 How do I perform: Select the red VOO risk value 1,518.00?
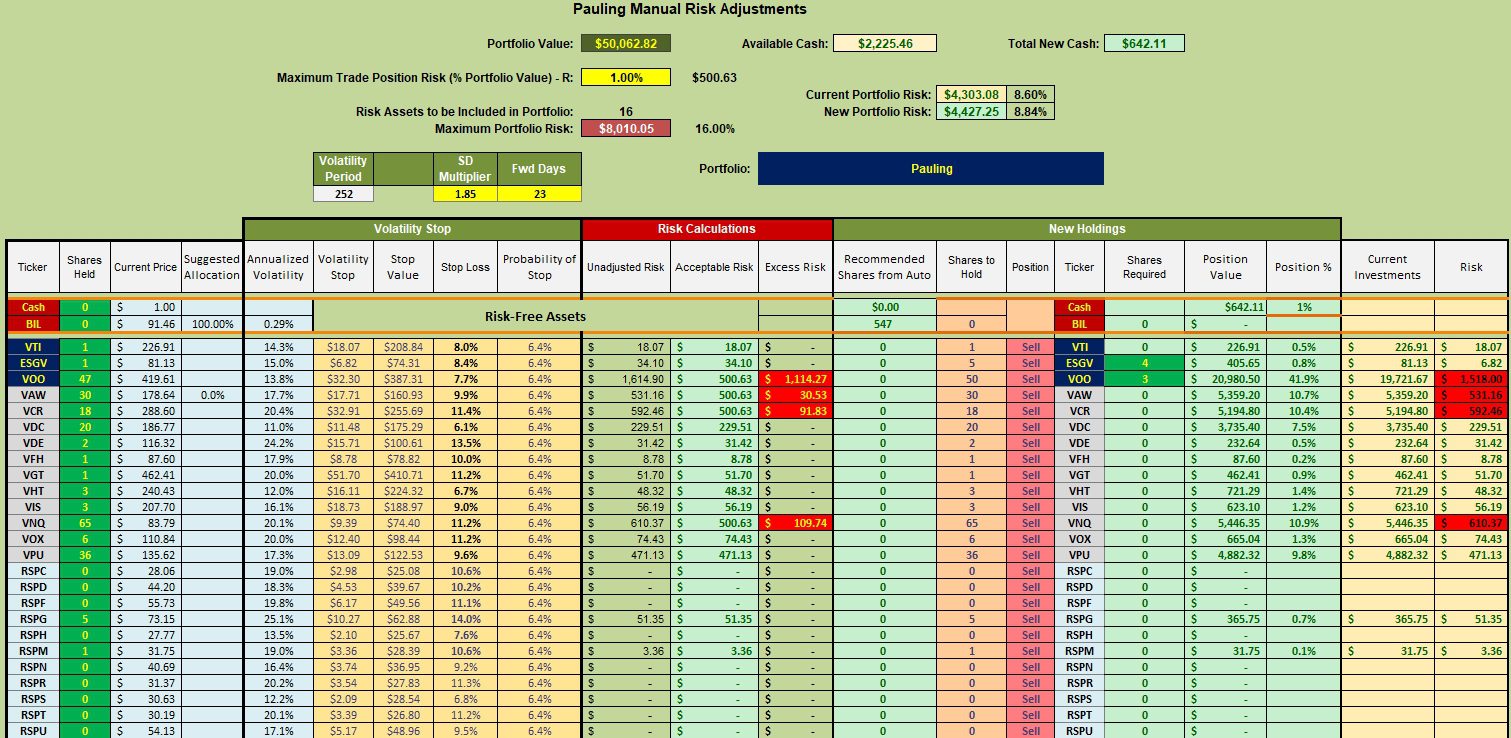[x=1471, y=379]
